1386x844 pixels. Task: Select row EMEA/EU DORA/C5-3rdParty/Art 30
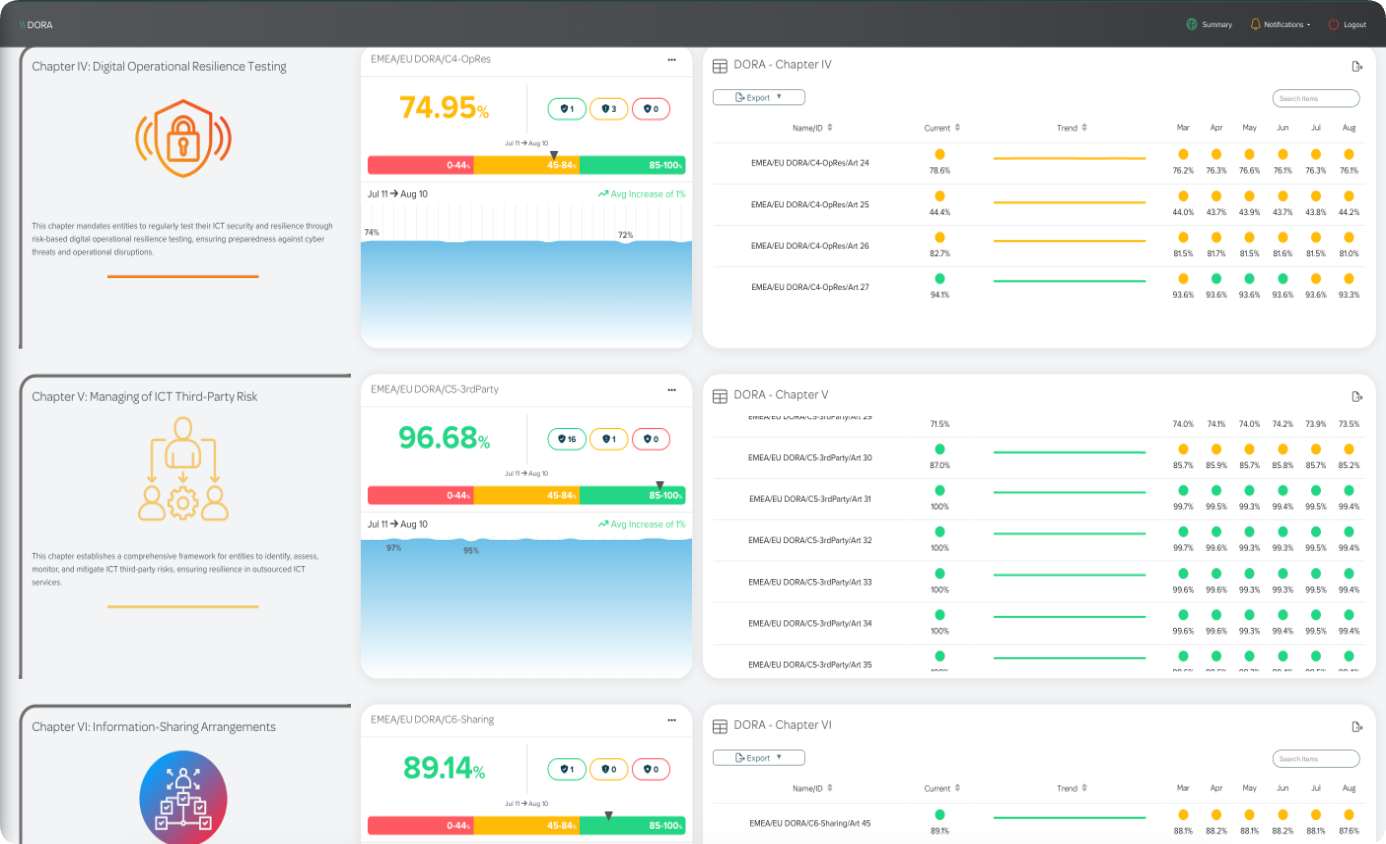pos(1038,457)
